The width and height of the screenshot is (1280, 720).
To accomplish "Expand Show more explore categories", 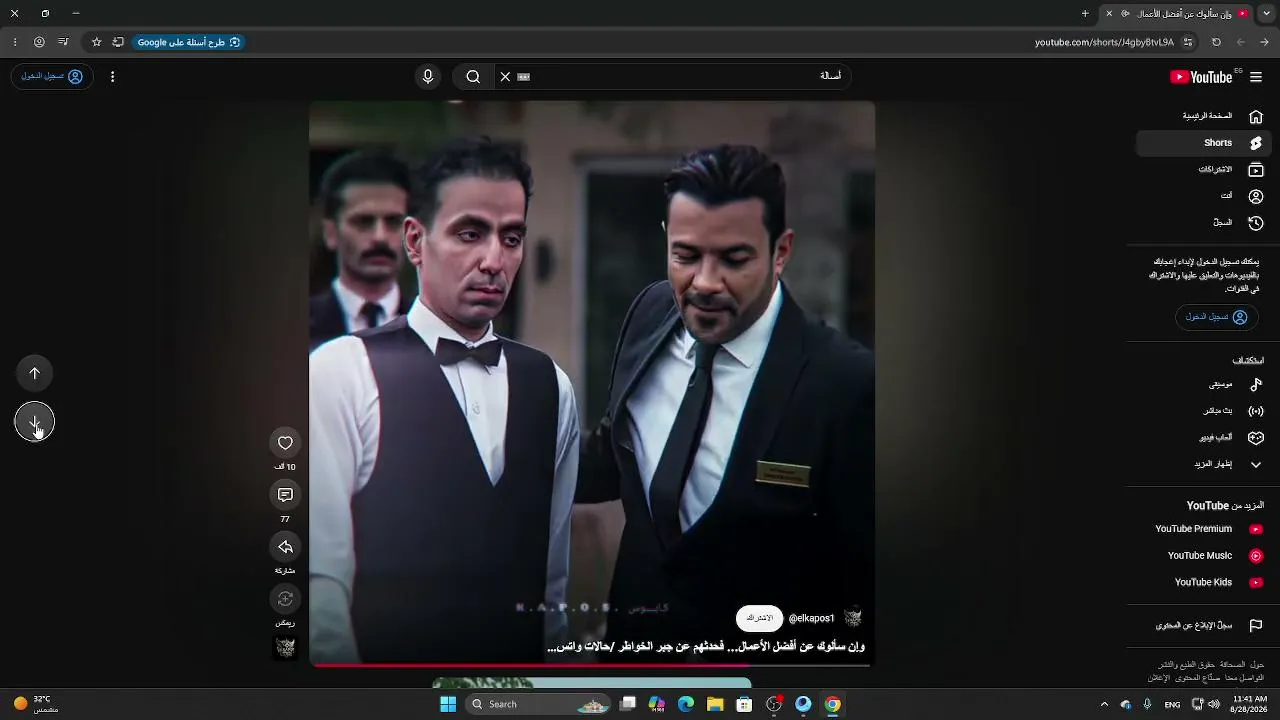I will coord(1203,464).
